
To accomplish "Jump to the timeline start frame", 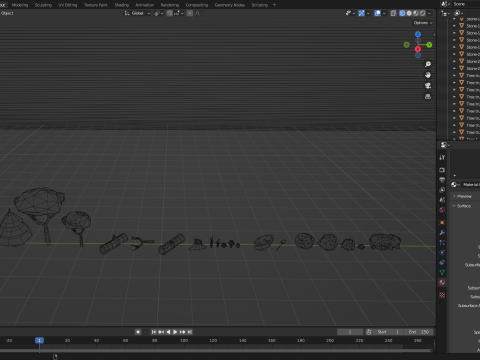I will (x=154, y=332).
